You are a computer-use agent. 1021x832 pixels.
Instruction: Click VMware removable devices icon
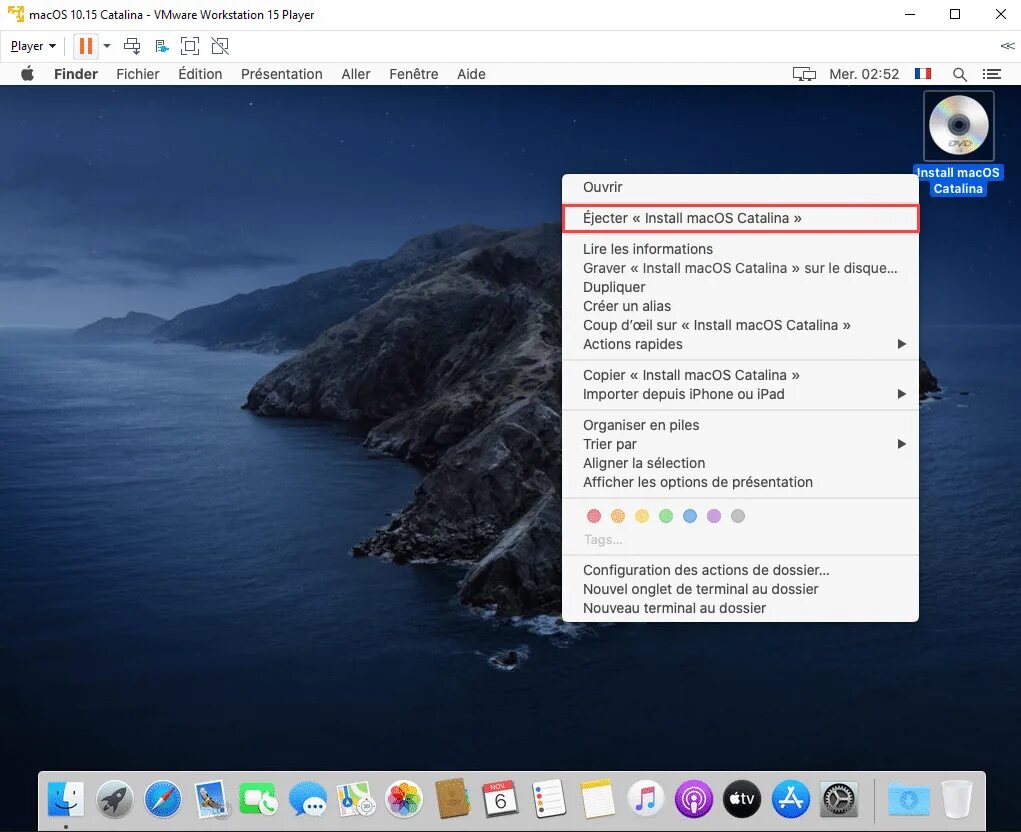pos(161,46)
